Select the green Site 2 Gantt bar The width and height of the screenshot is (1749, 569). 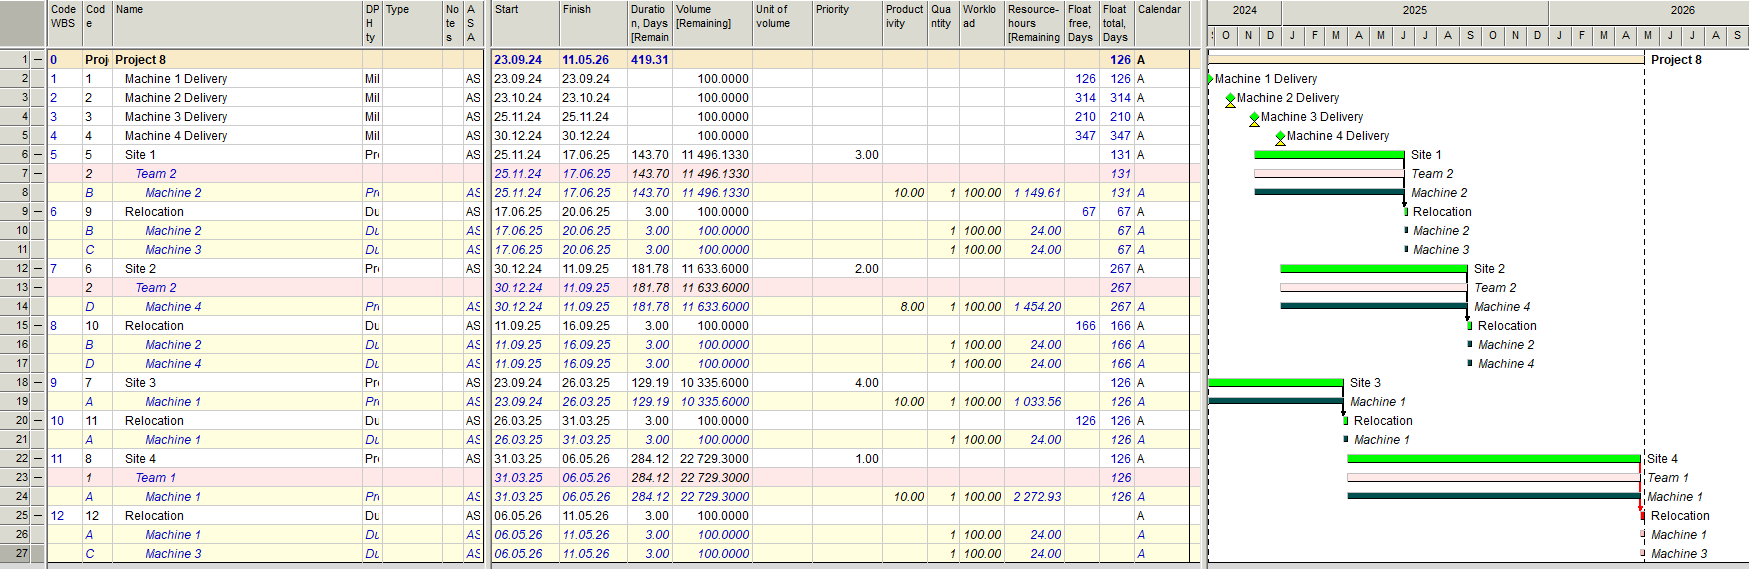[x=1374, y=269]
